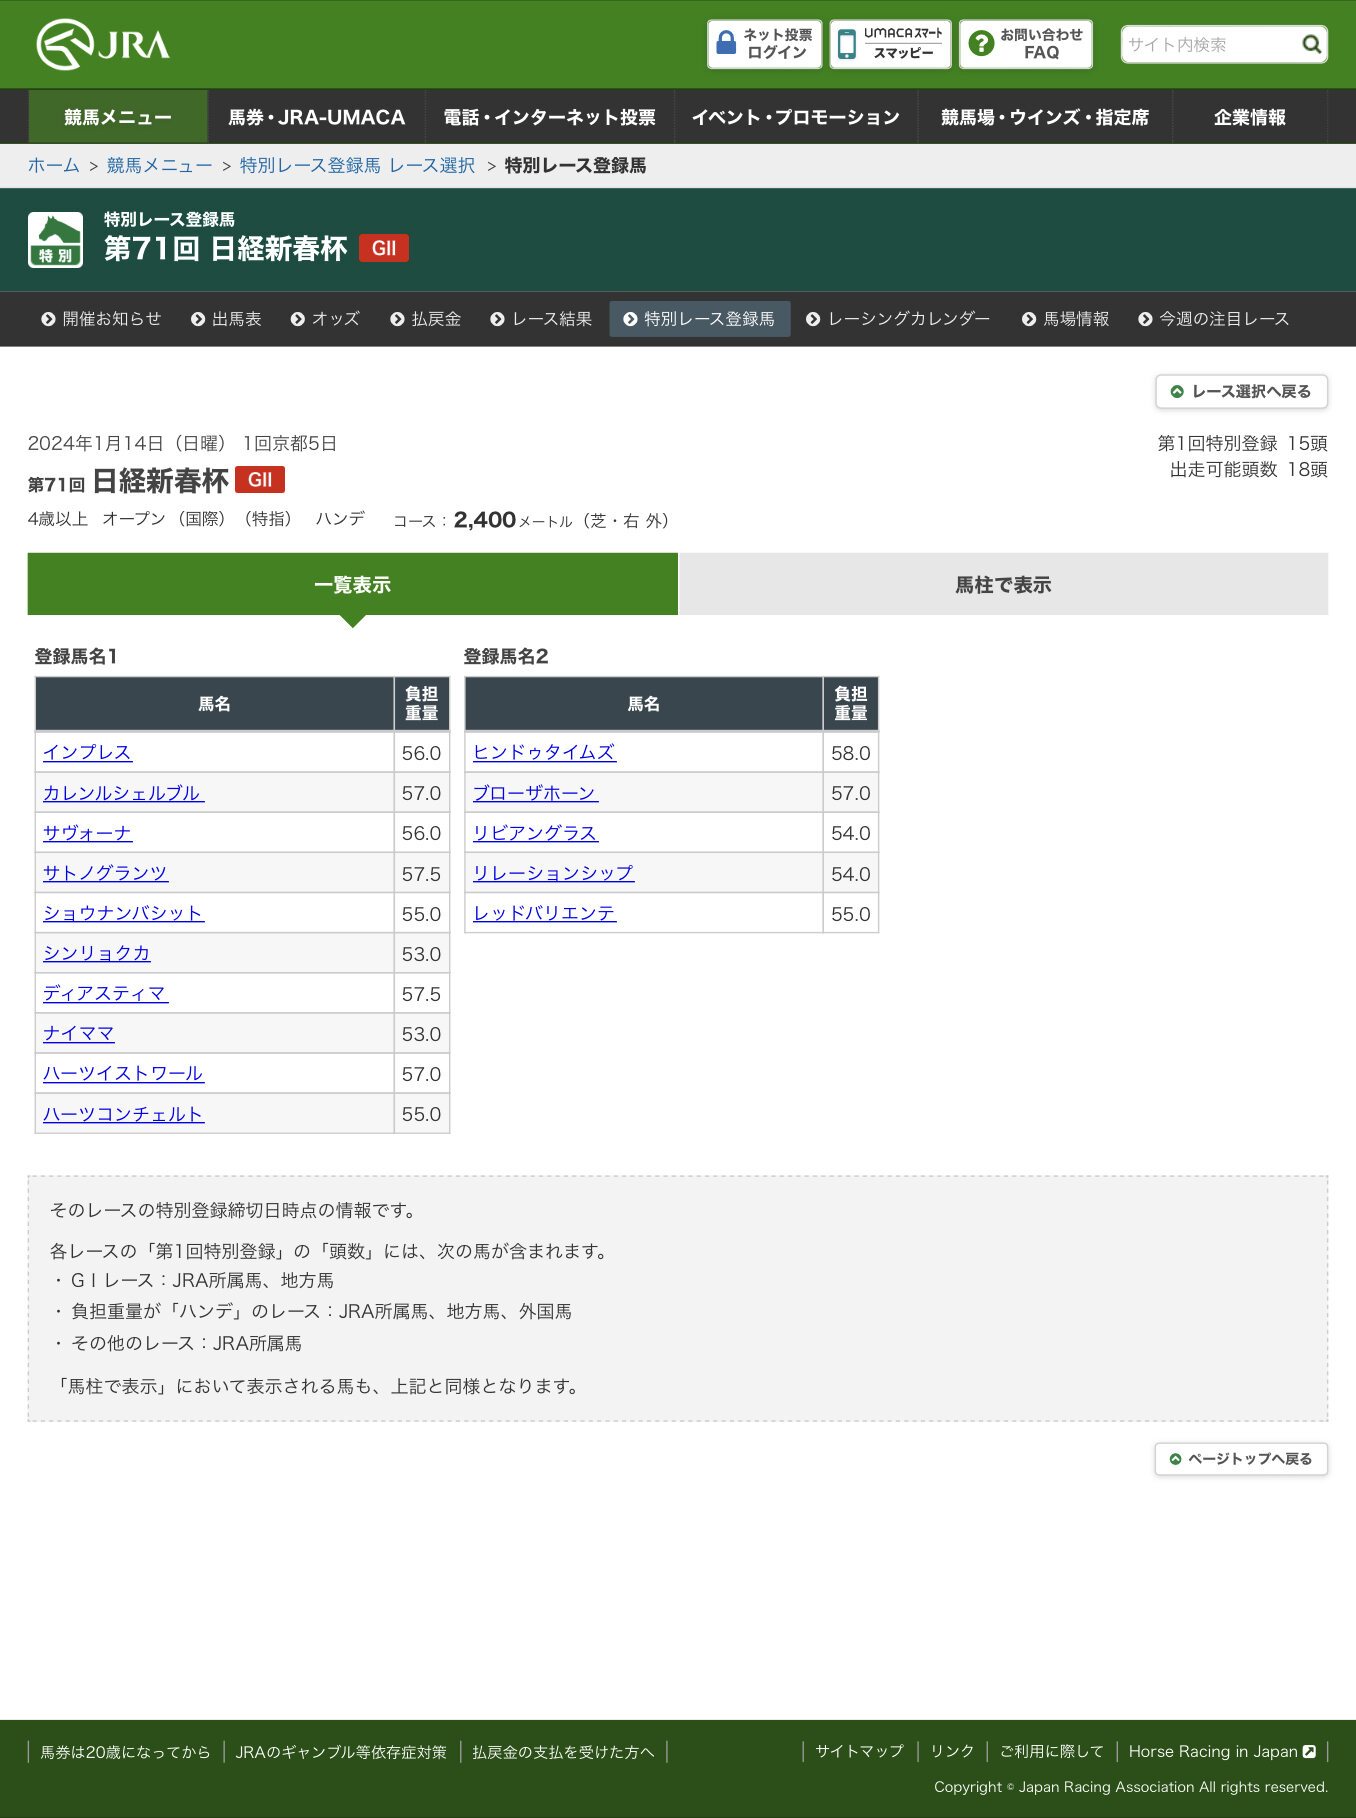
Task: Open レース結果 sub-navigation item
Action: click(x=541, y=319)
